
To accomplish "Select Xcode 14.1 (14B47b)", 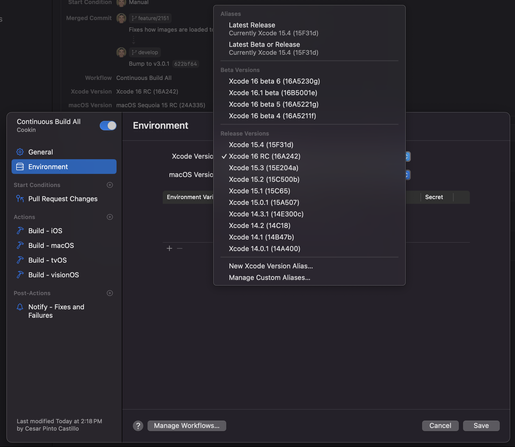I will click(309, 237).
